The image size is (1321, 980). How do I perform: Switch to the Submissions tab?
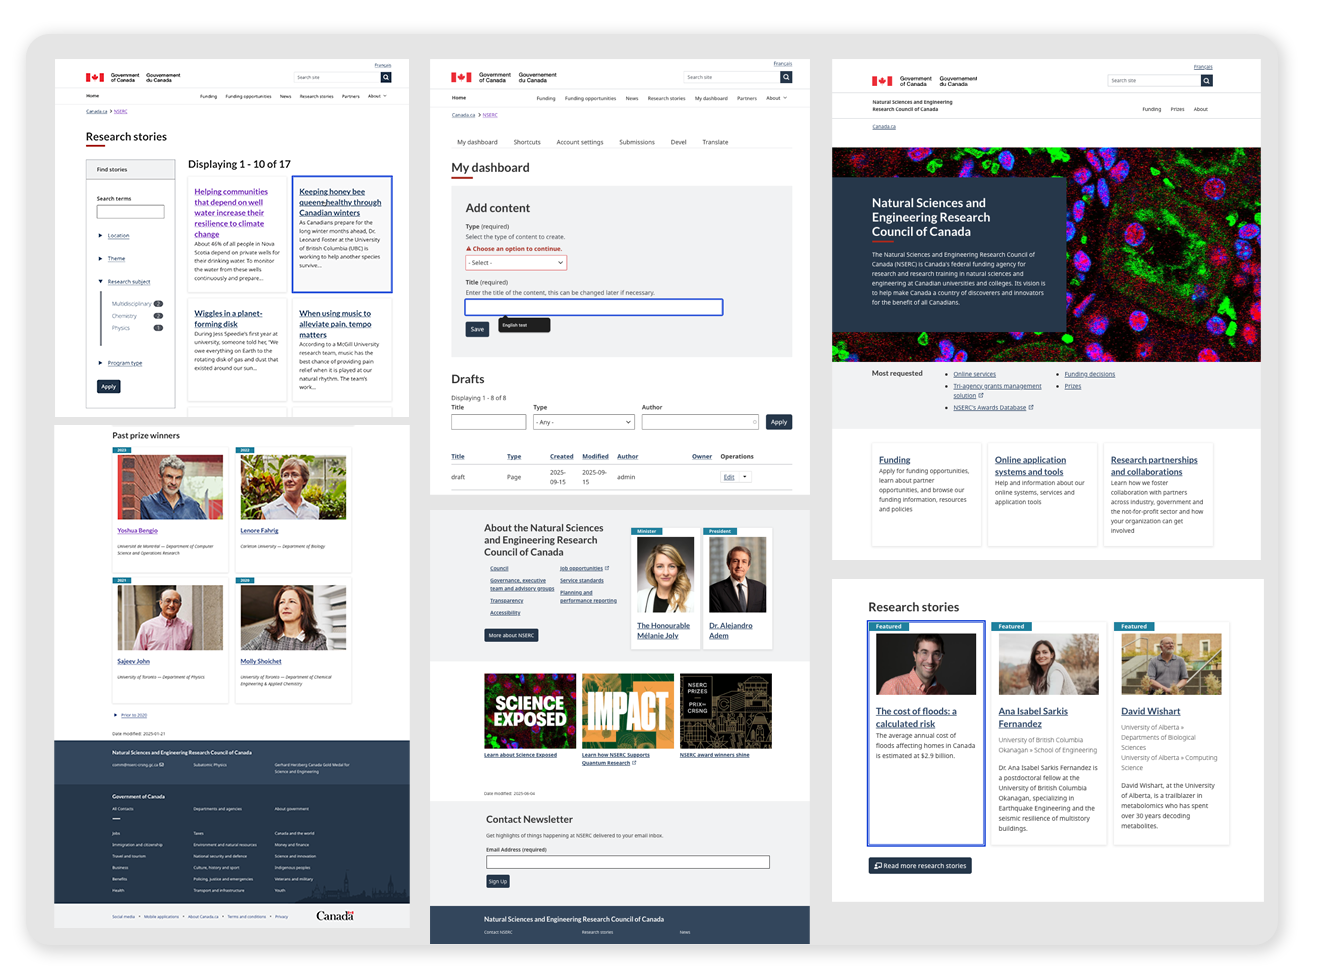(636, 142)
